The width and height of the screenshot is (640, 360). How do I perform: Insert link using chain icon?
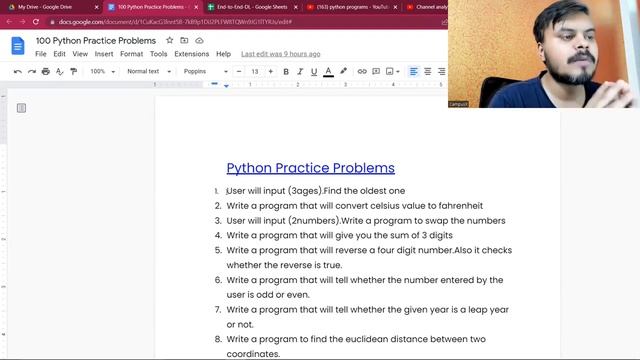tap(362, 71)
